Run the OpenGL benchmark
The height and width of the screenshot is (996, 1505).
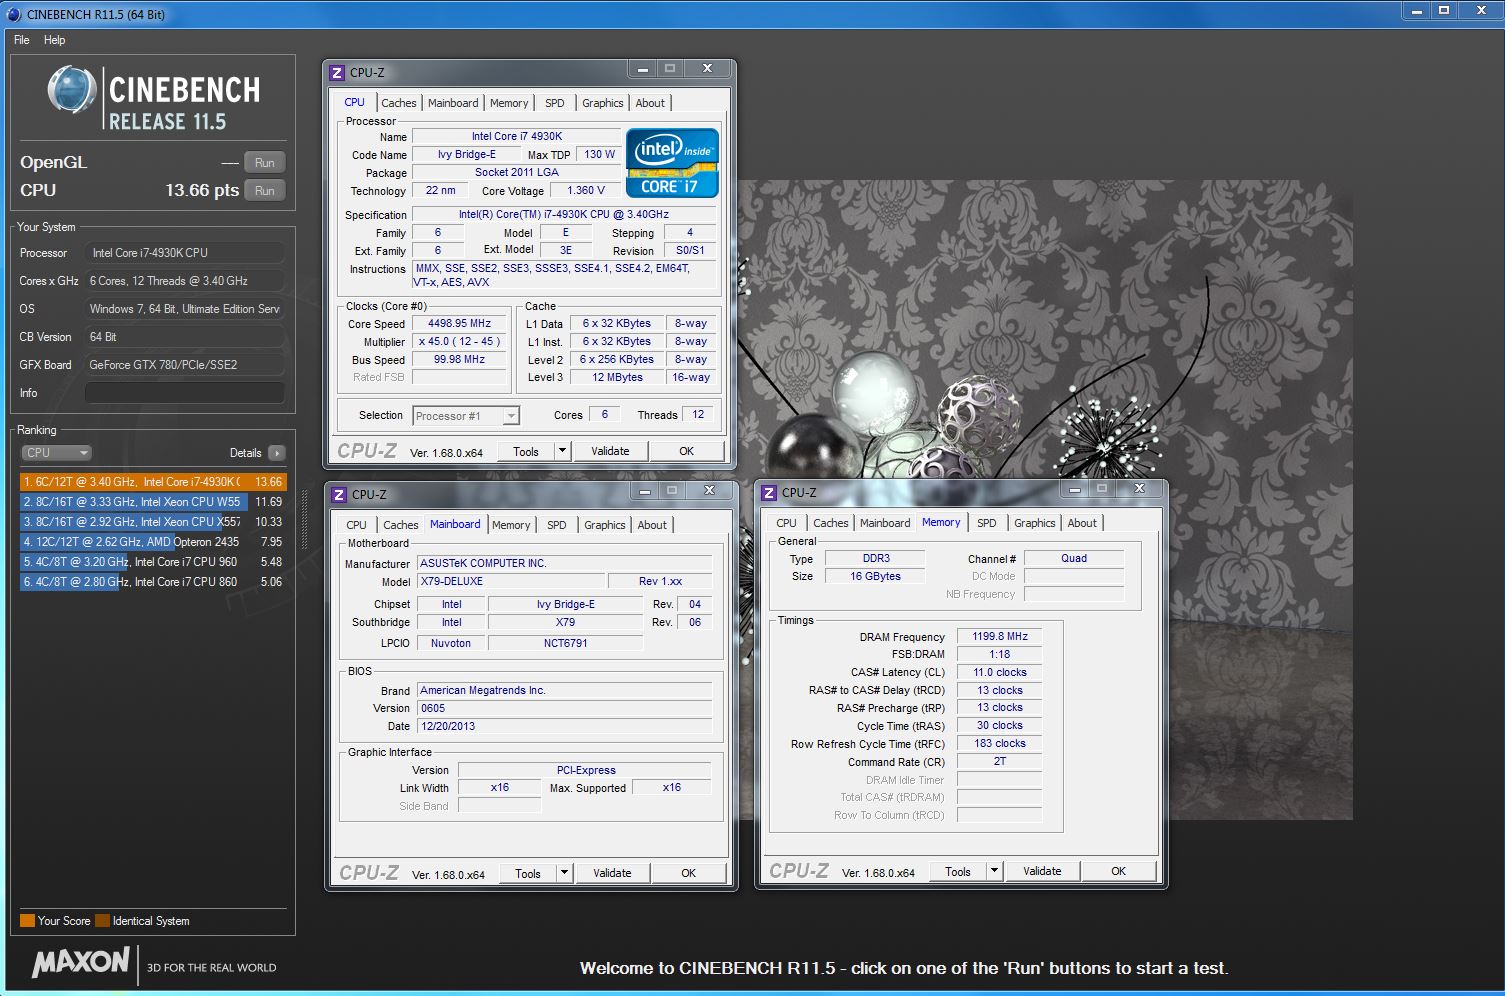pyautogui.click(x=264, y=163)
